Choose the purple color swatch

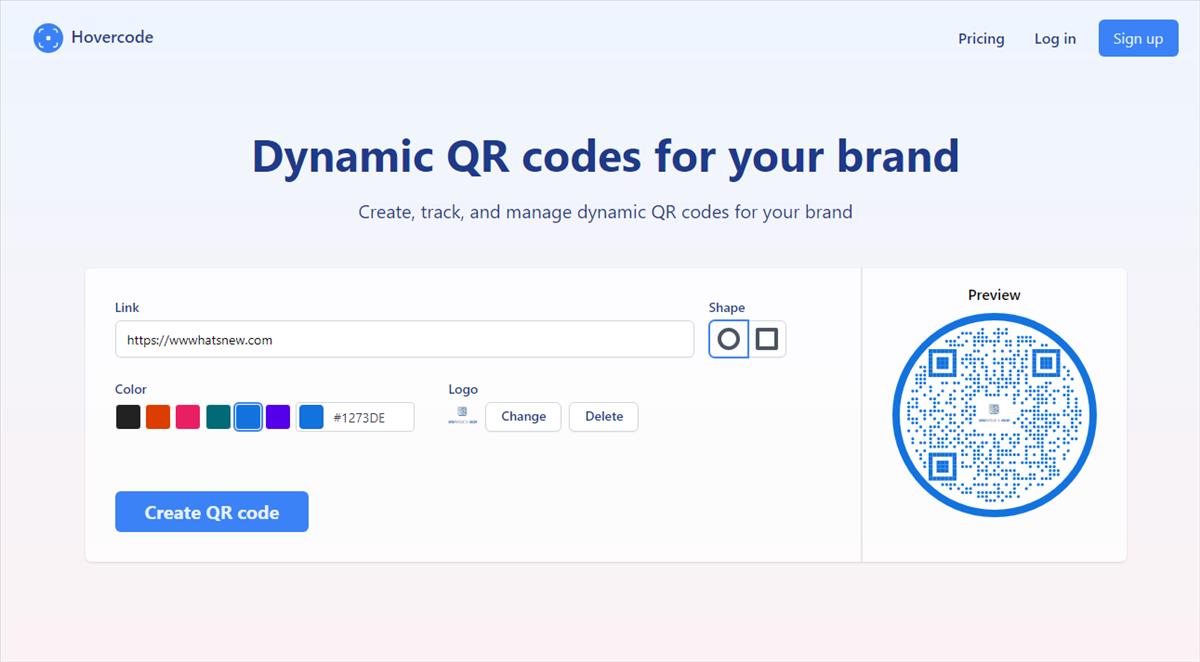(x=278, y=417)
